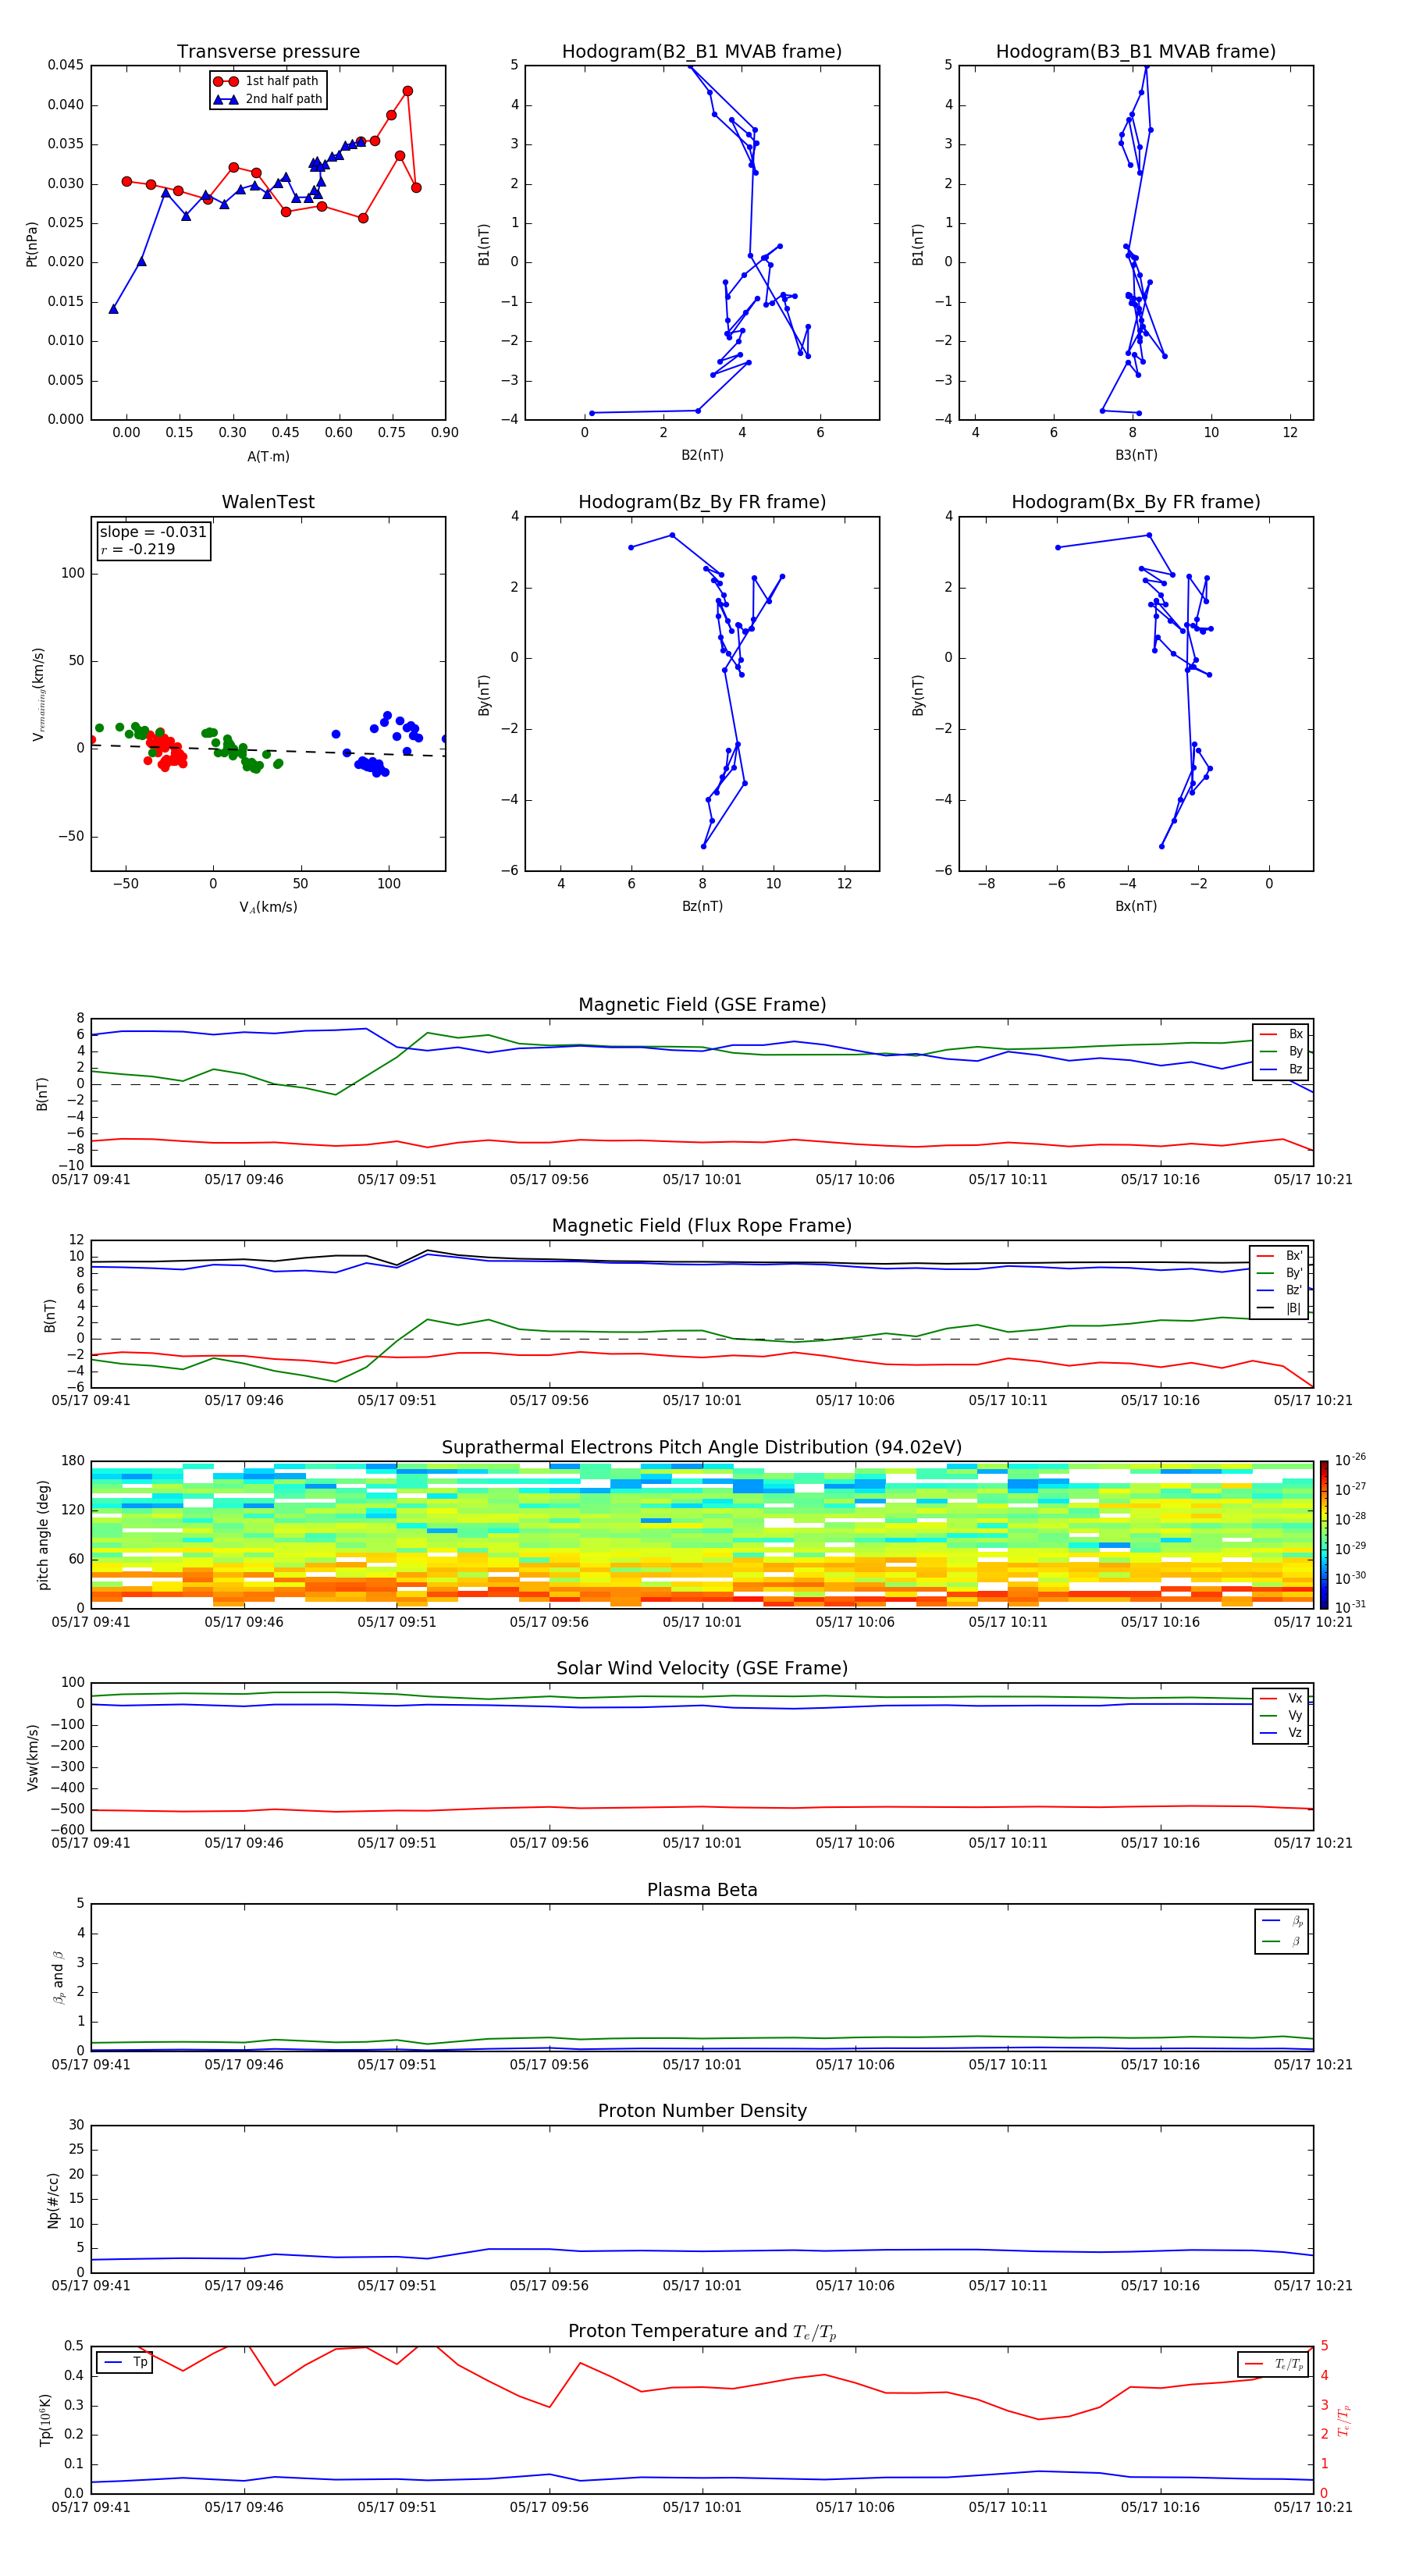Click the "A(T·m)" x-axis label
This screenshot has height=2576, width=1405.
(x=268, y=456)
